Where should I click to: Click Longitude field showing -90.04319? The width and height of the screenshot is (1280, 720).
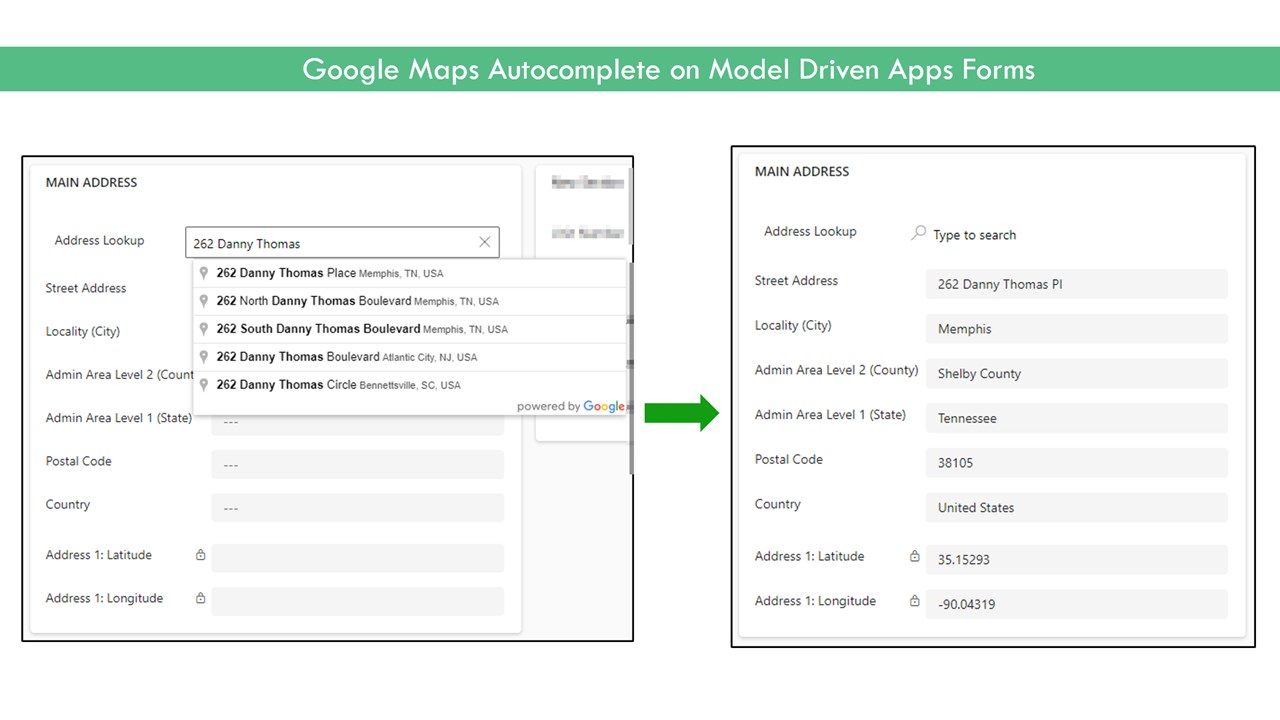(x=1076, y=604)
